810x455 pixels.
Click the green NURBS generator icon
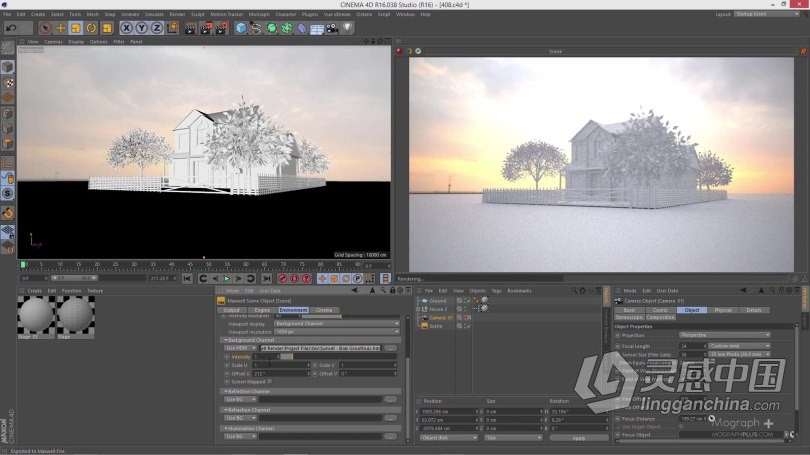[x=271, y=28]
